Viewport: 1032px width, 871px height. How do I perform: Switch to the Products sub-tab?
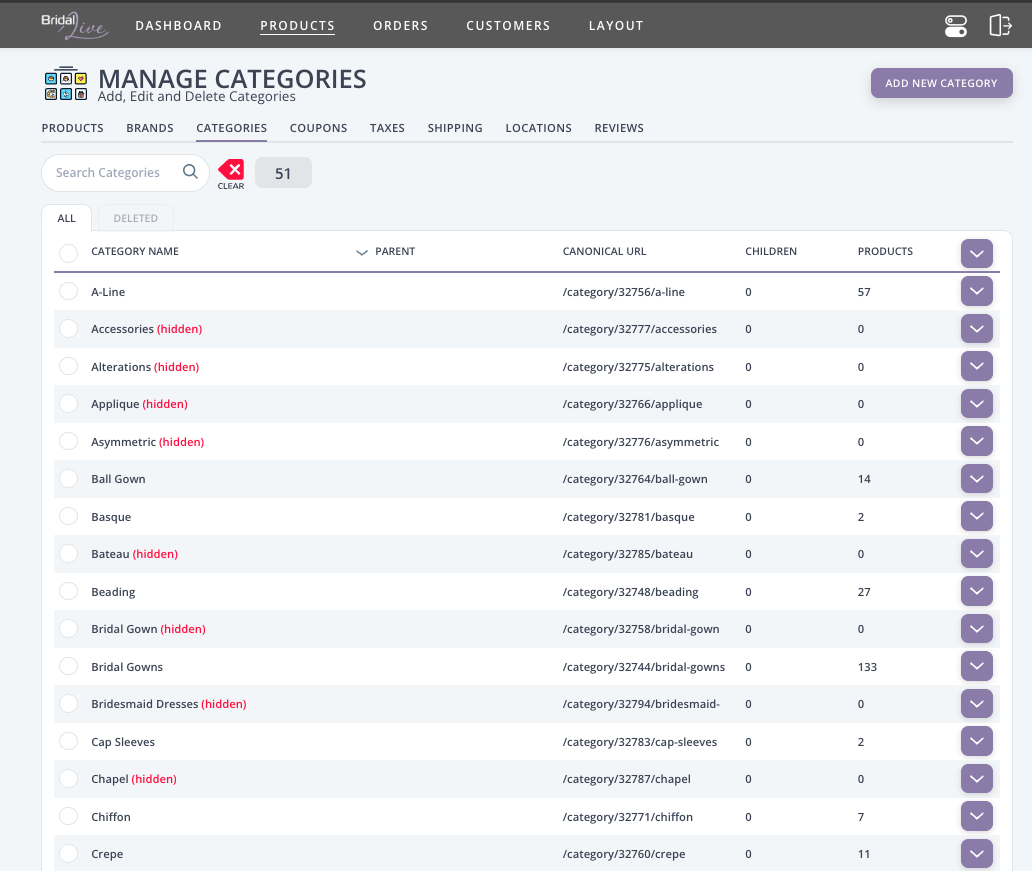pyautogui.click(x=72, y=128)
